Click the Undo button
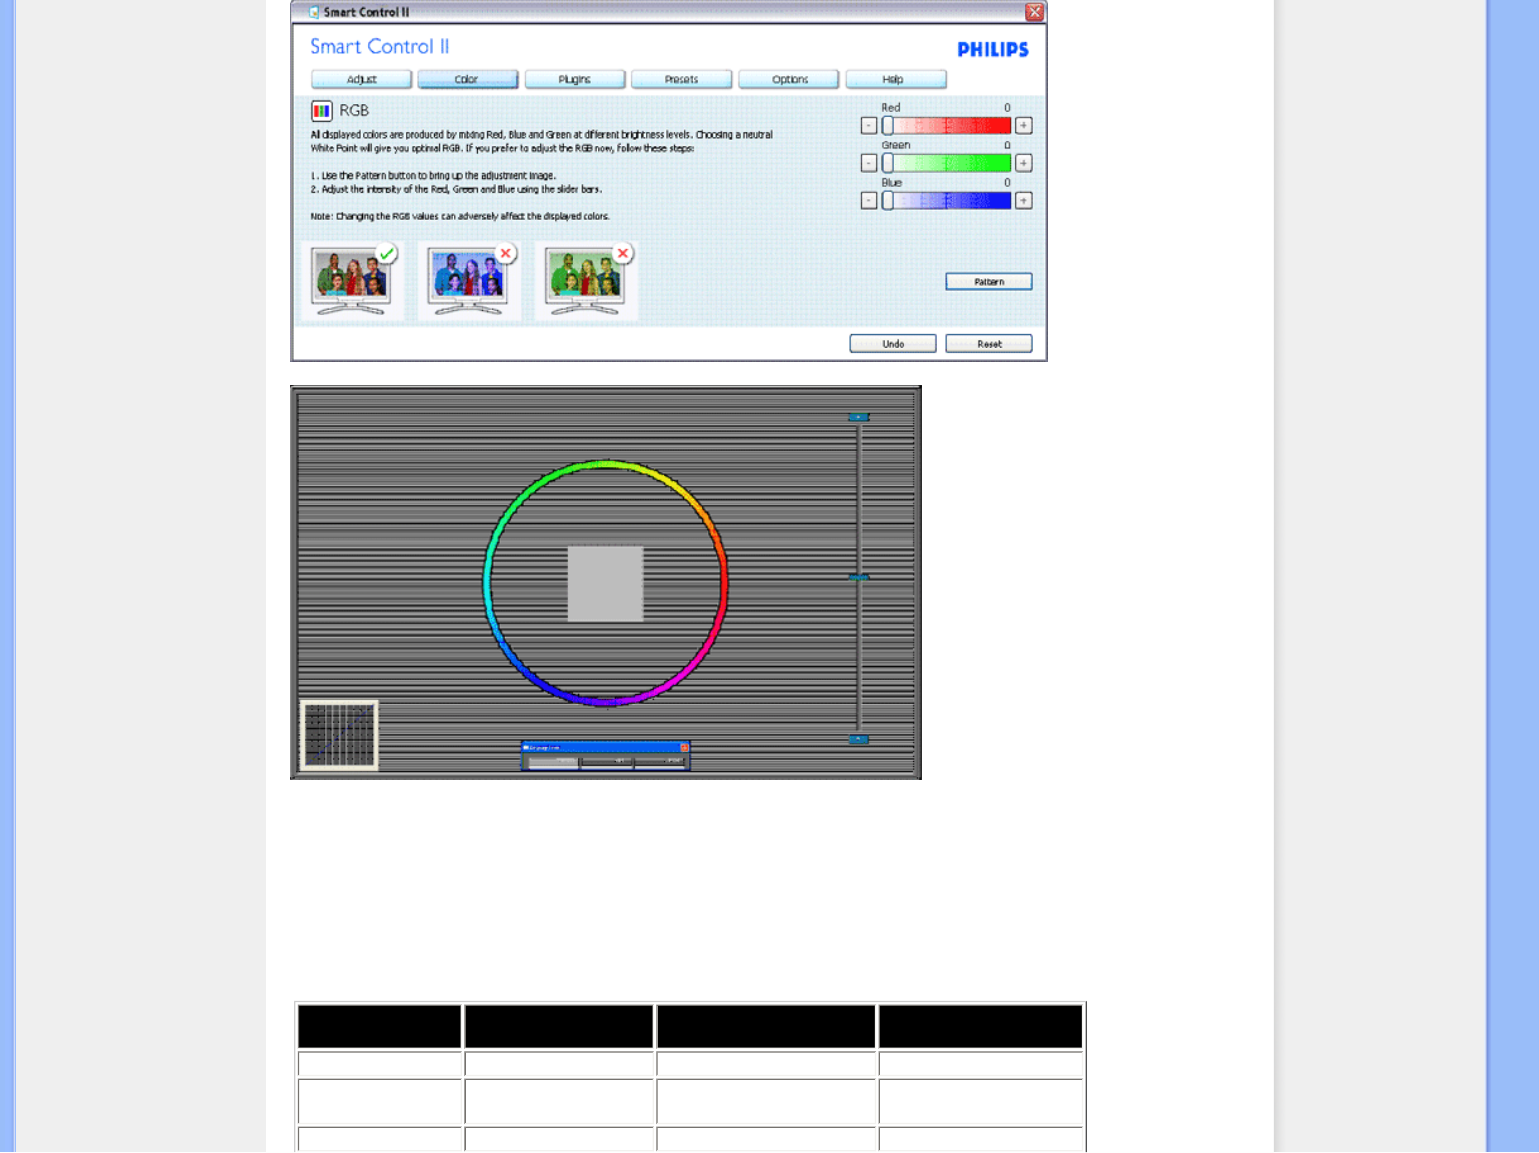The width and height of the screenshot is (1539, 1153). [x=893, y=344]
